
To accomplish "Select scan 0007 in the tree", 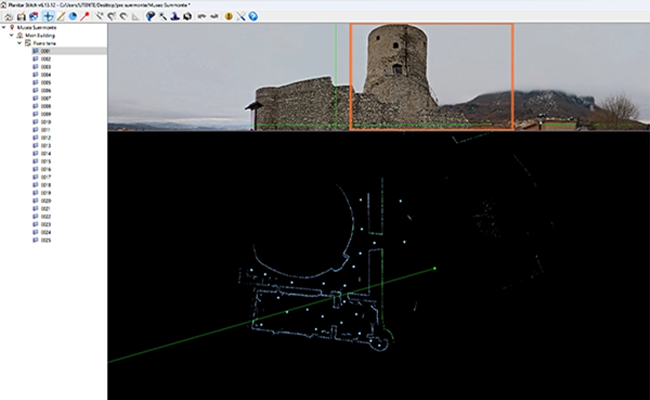I will click(46, 98).
